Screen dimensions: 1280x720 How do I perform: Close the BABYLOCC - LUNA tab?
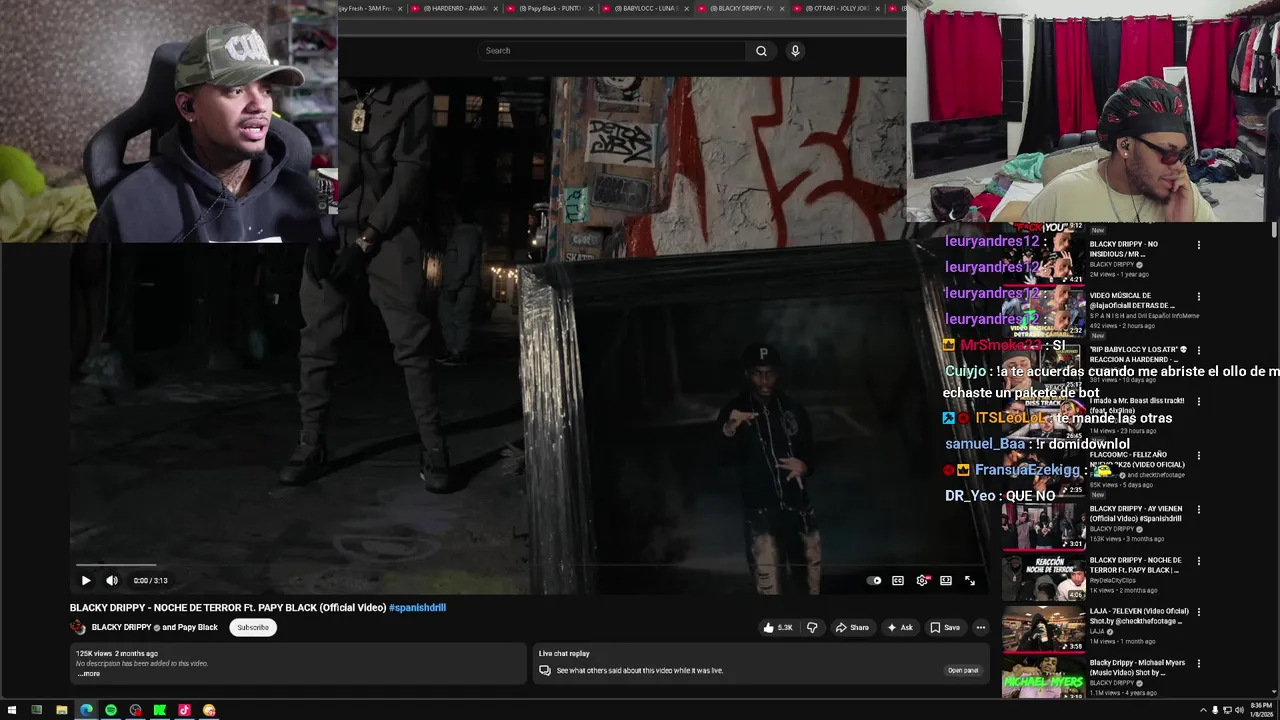click(688, 8)
